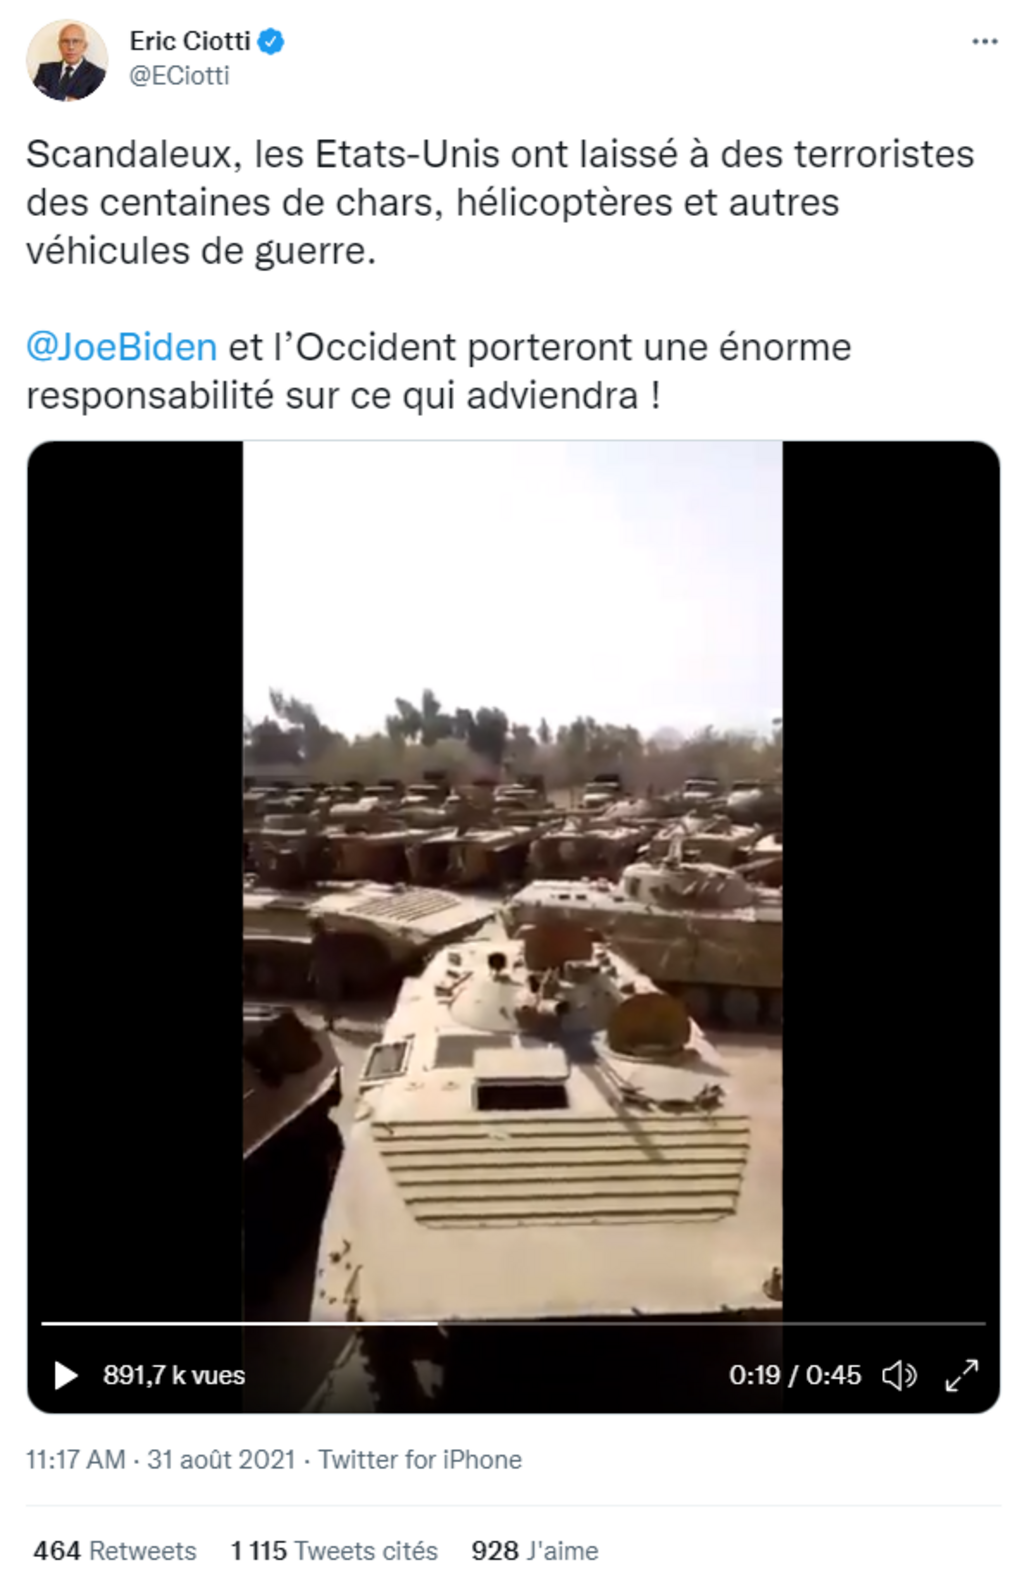Expand the video to fullscreen
Image resolution: width=1024 pixels, height=1572 pixels.
click(x=961, y=1375)
